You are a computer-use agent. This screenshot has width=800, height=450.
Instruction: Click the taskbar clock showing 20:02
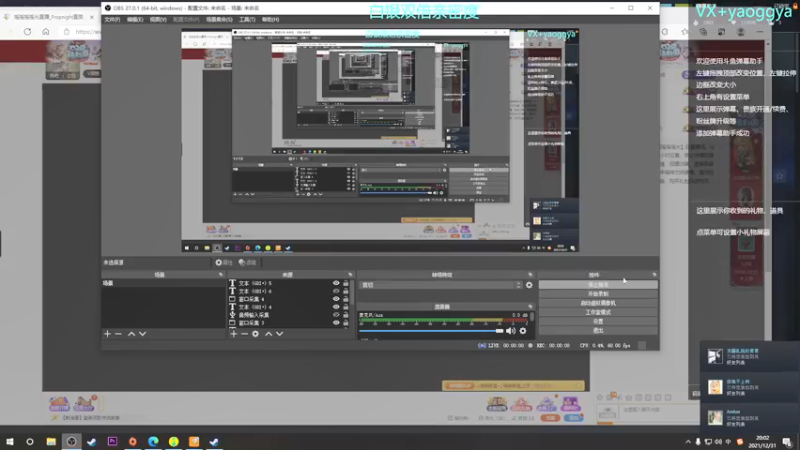click(x=762, y=442)
